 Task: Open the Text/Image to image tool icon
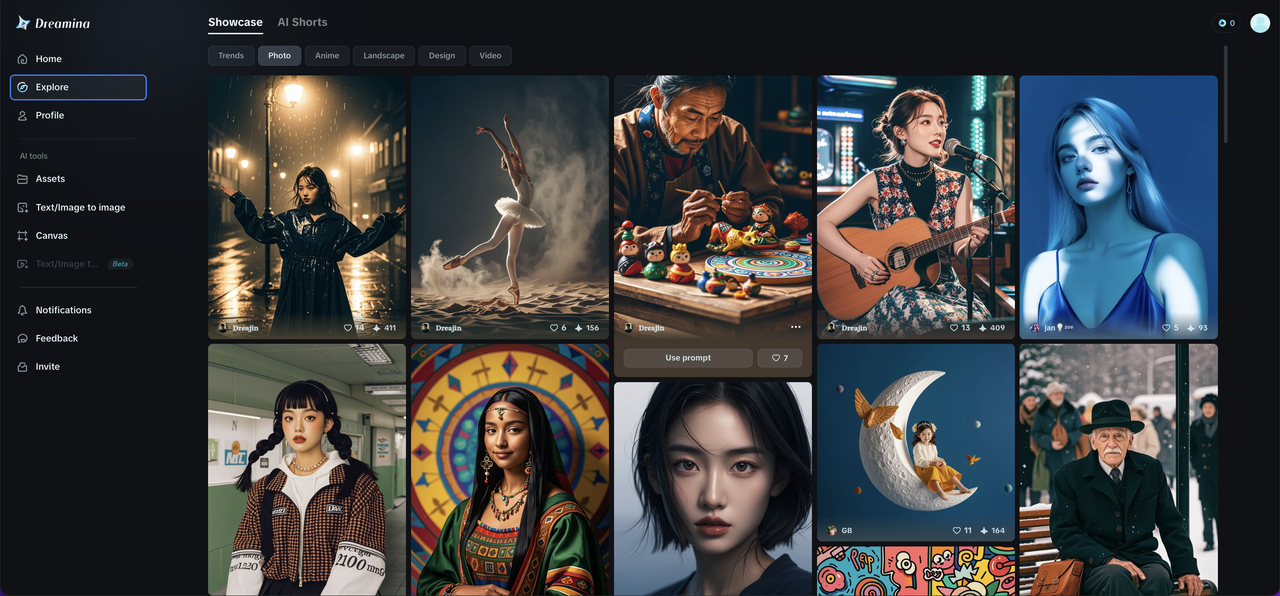[x=22, y=207]
